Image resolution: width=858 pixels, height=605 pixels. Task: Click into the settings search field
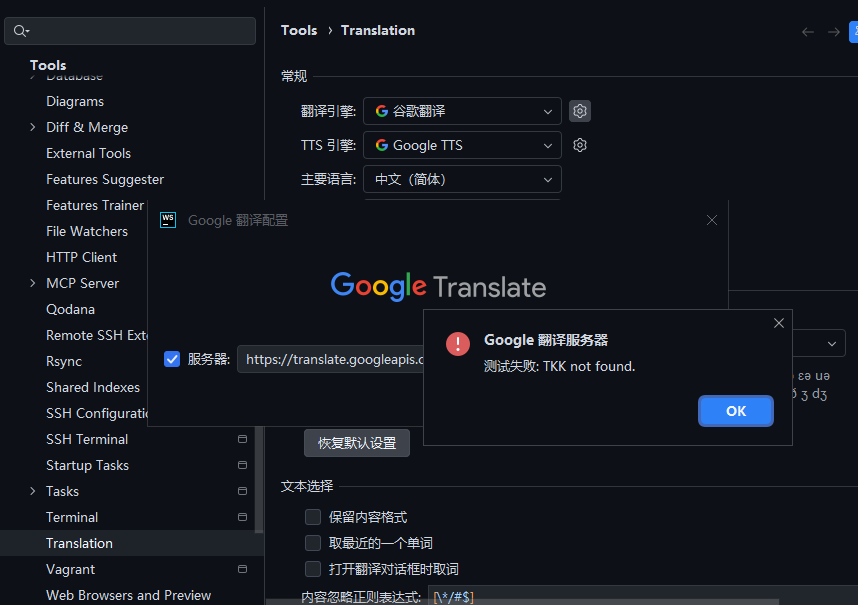(x=130, y=31)
